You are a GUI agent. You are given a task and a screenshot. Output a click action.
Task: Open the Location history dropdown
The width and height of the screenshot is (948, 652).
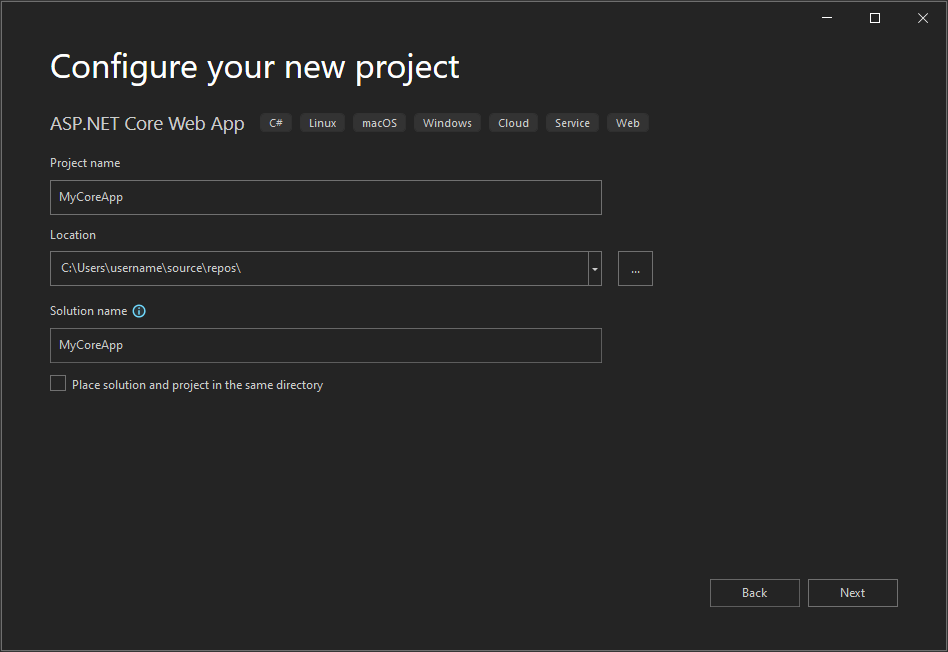tap(594, 268)
